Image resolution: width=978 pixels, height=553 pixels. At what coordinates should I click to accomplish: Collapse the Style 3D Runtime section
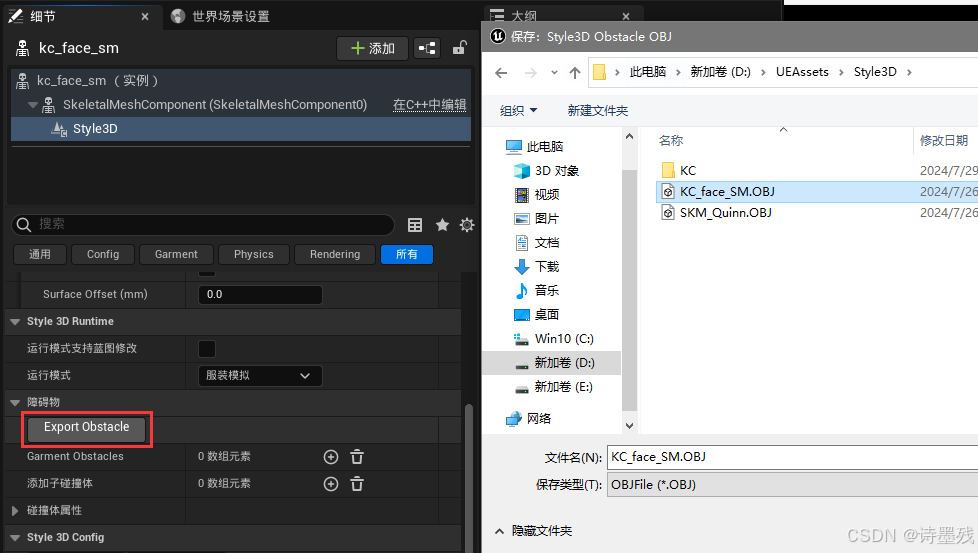click(15, 322)
